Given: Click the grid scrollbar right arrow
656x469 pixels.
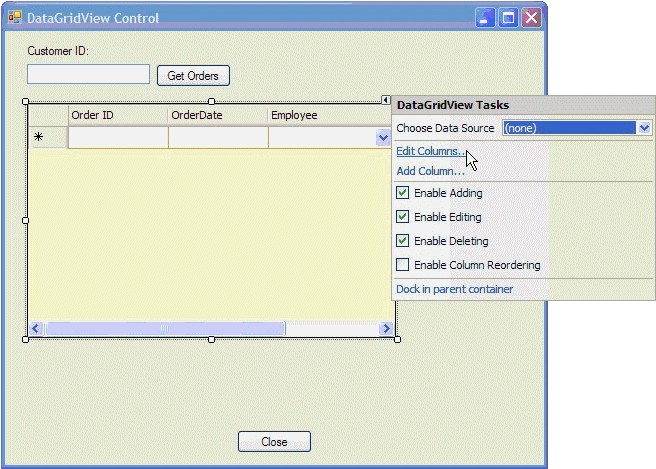Looking at the screenshot, I should pos(385,328).
